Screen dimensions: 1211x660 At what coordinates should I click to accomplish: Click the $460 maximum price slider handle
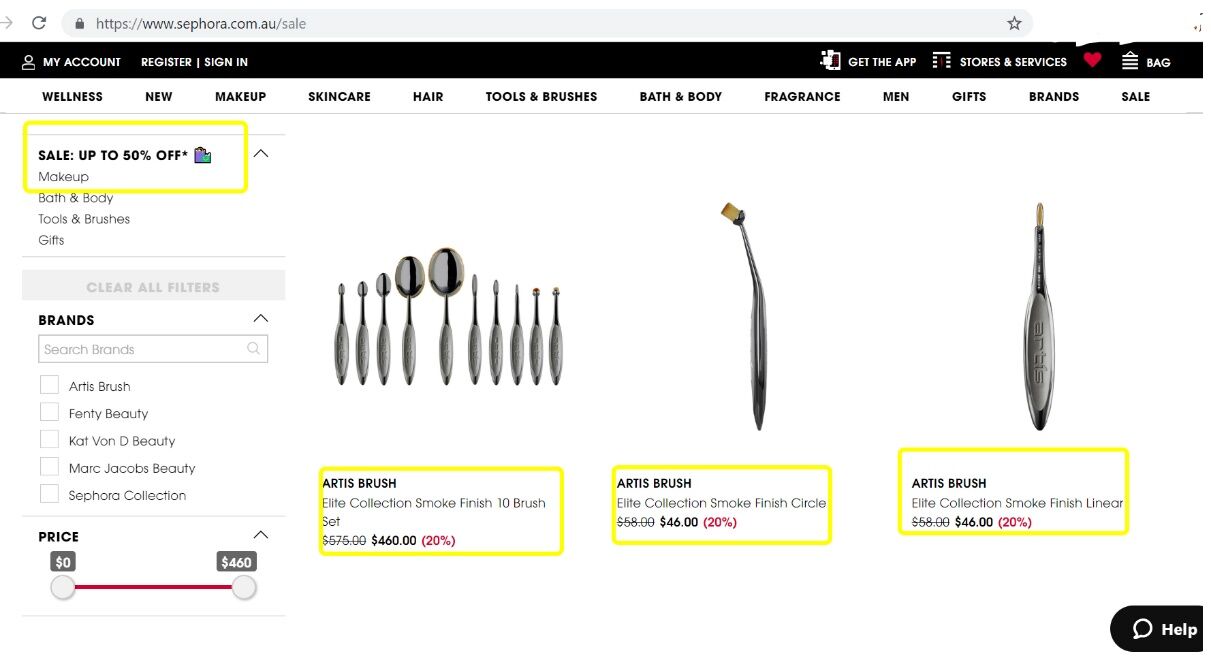243,587
